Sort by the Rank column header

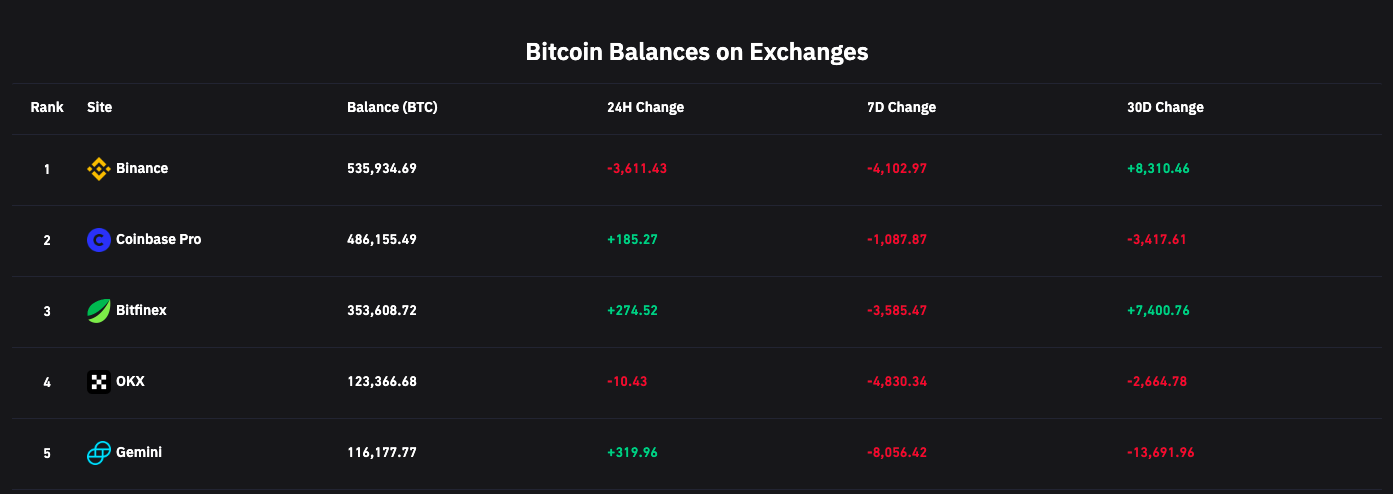pyautogui.click(x=47, y=108)
